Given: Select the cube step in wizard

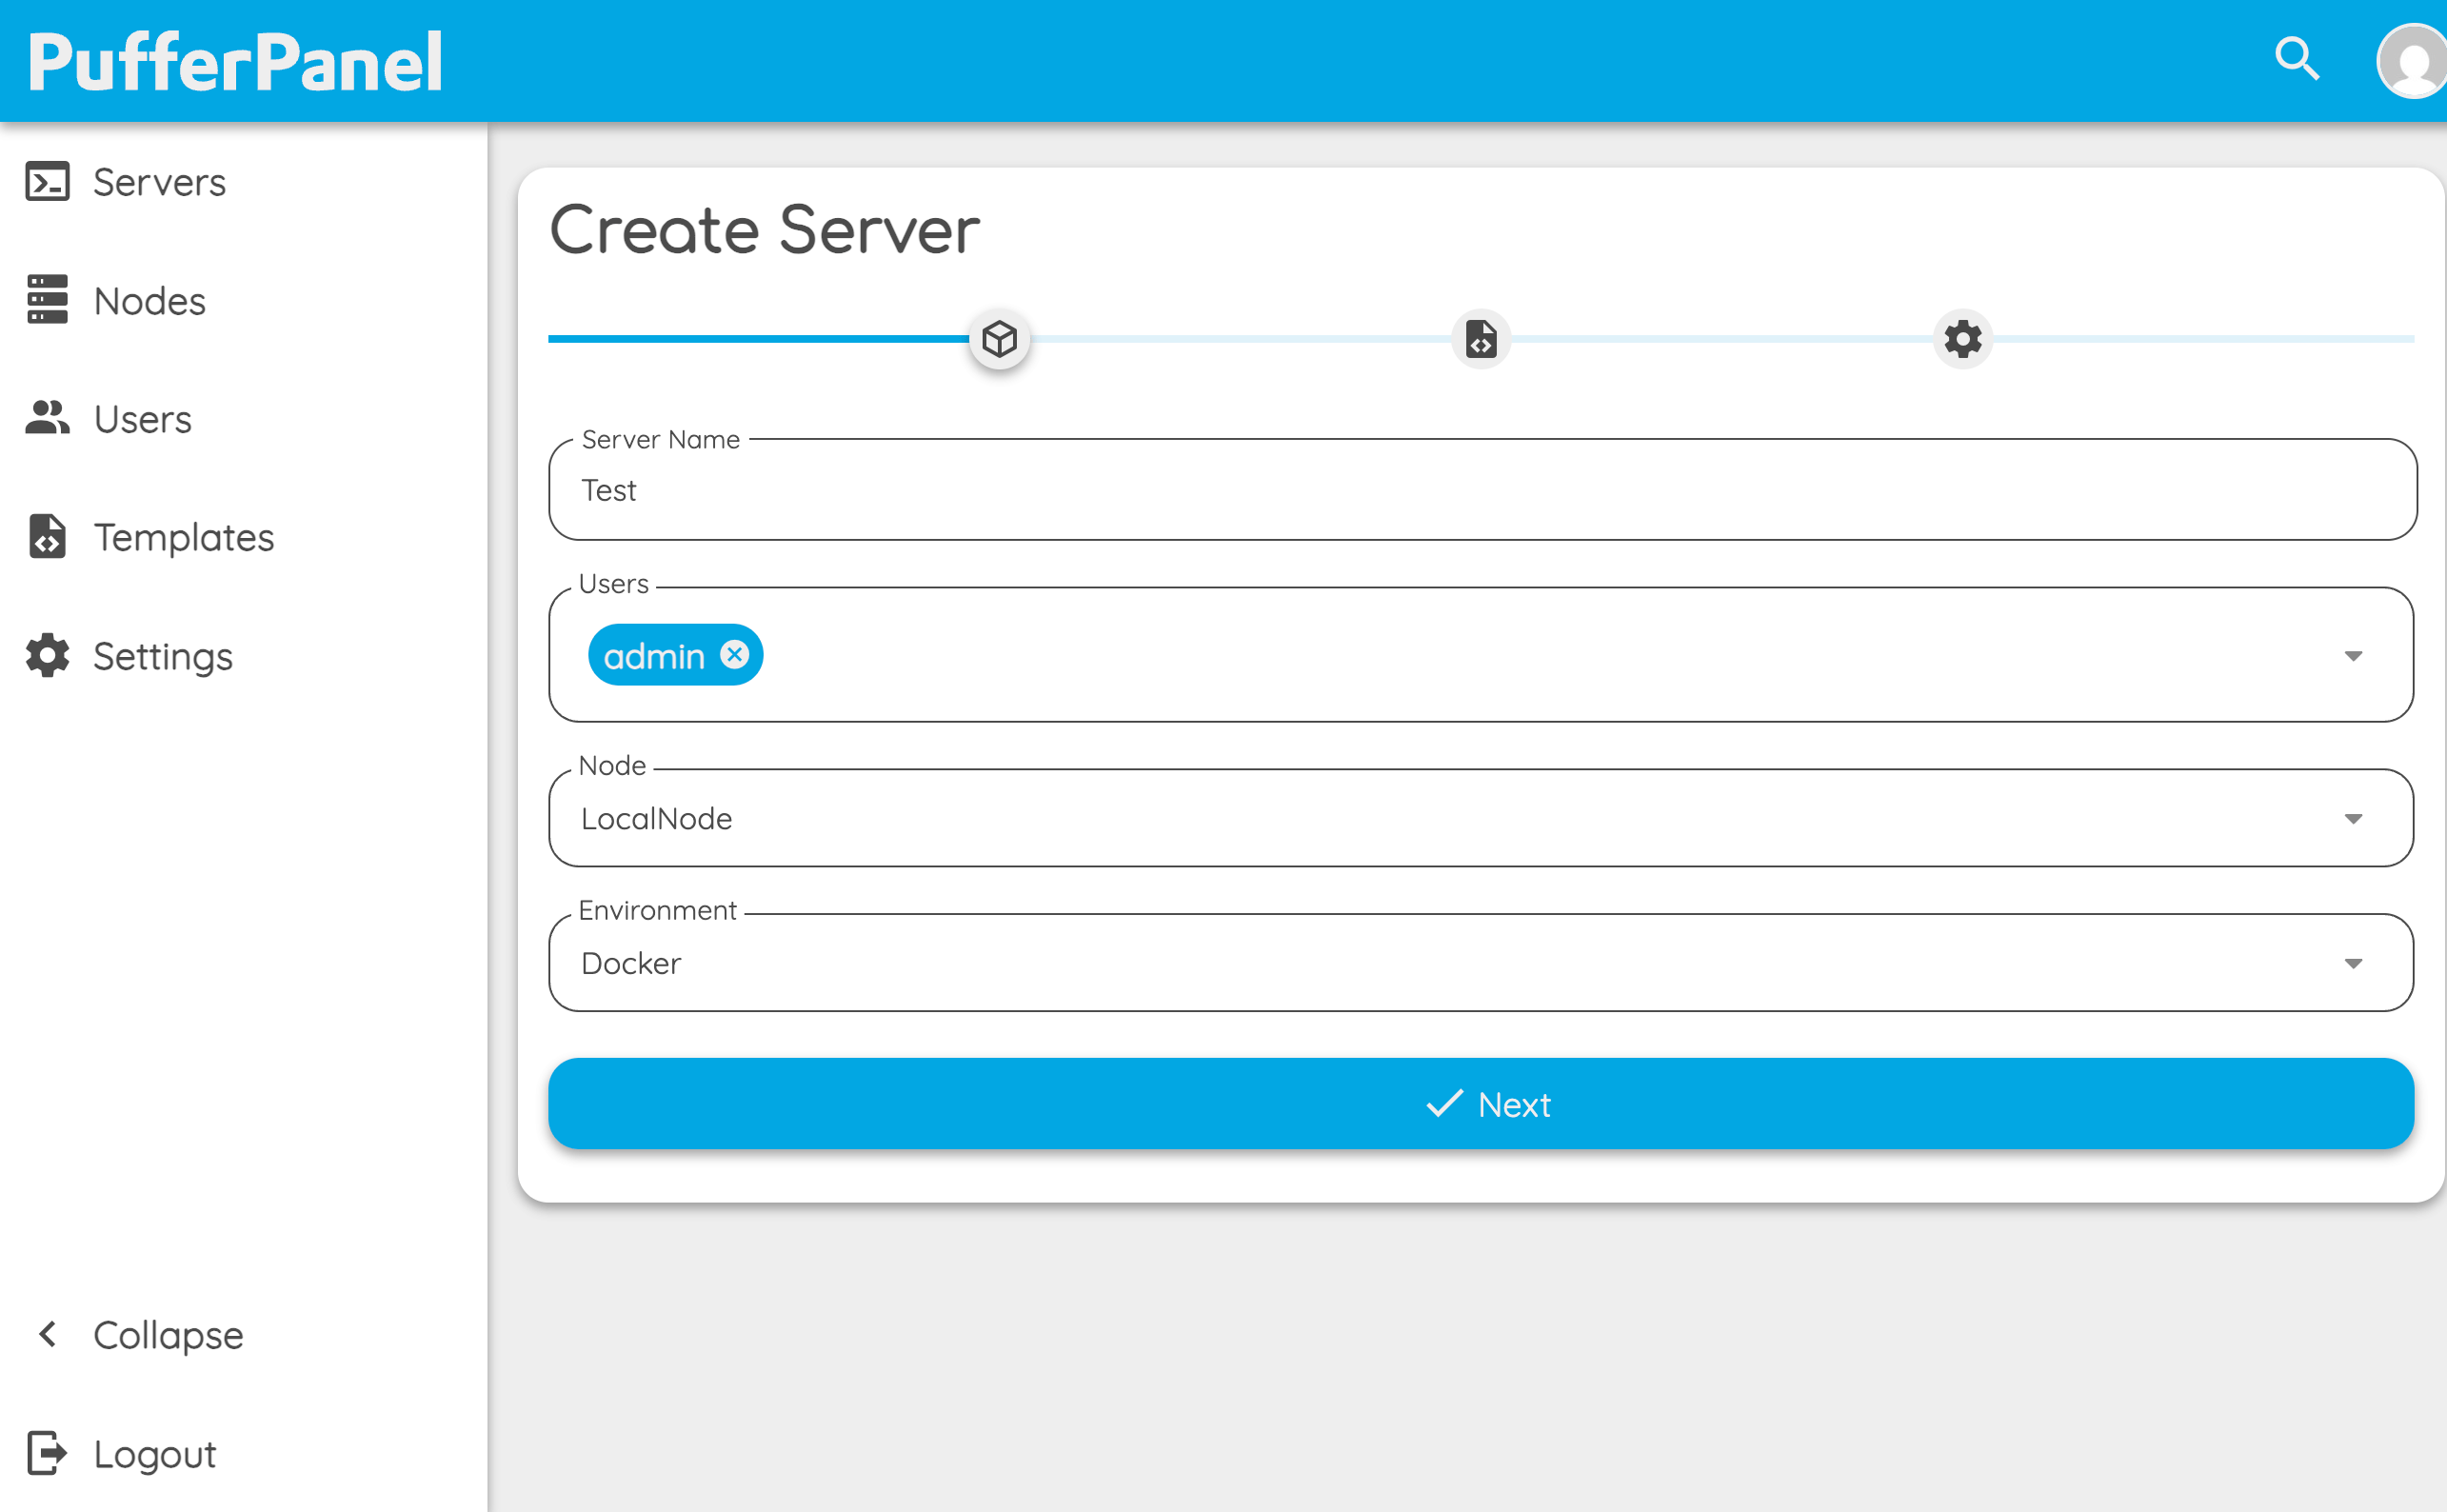Looking at the screenshot, I should point(999,339).
